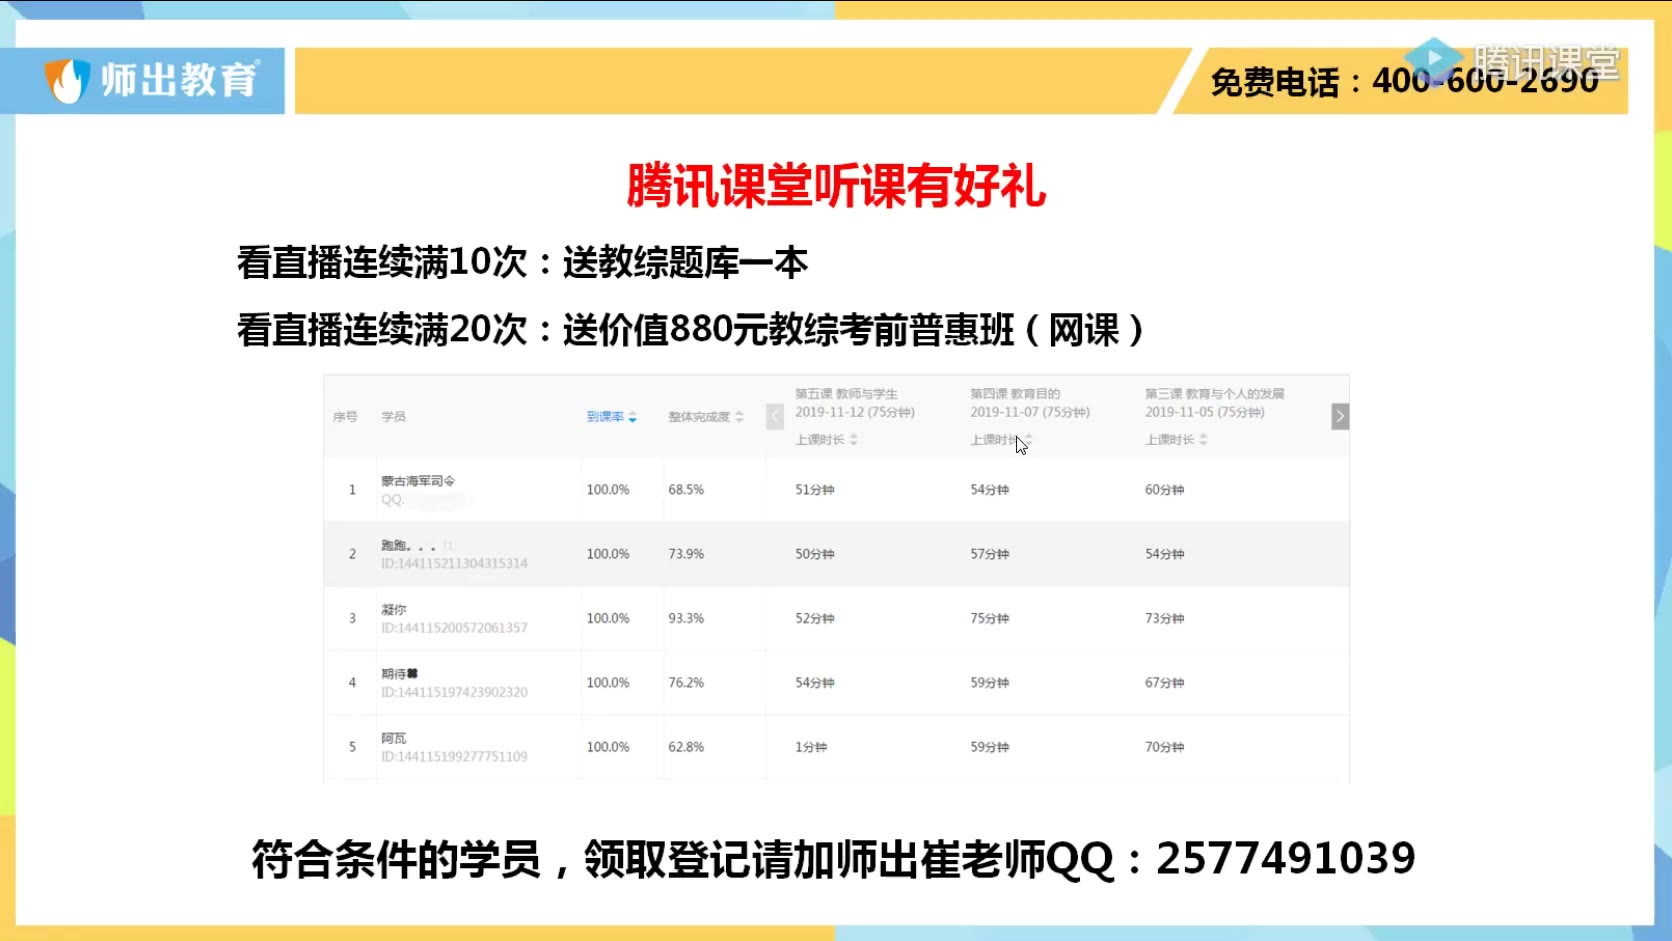Sort by 整体完成度 using its sort arrows
Image resolution: width=1672 pixels, height=941 pixels.
point(740,417)
